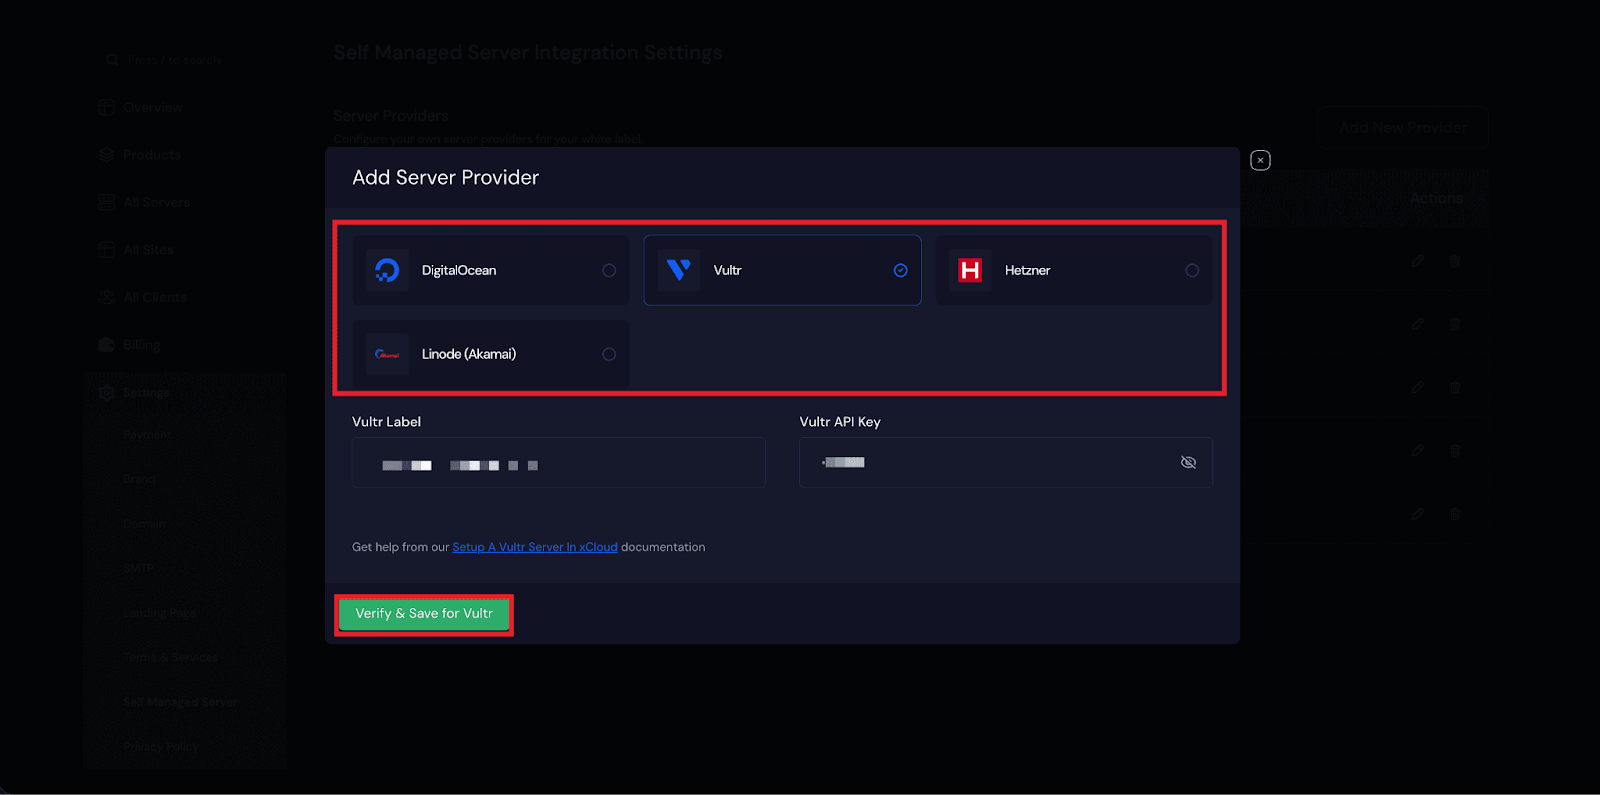Click into the Vultr API Key field
The image size is (1600, 795).
[x=990, y=463]
